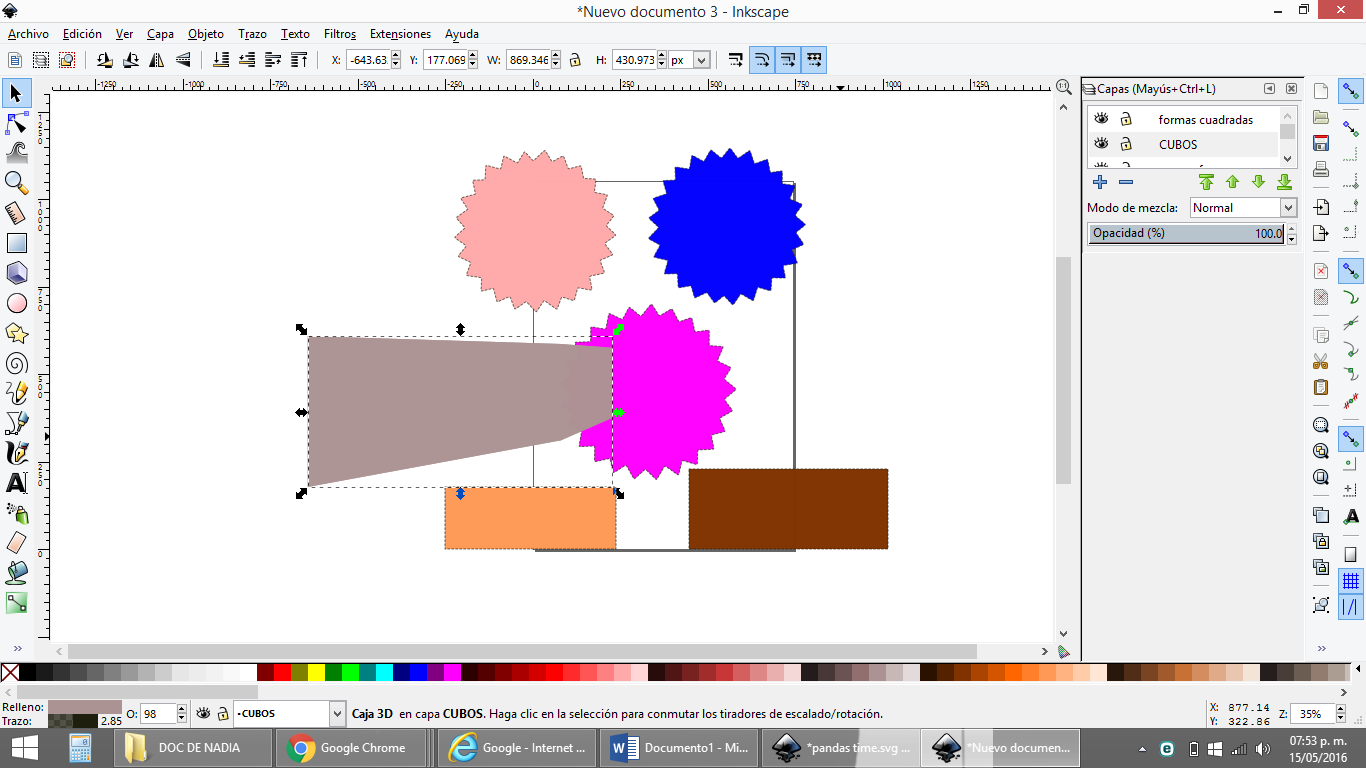This screenshot has height=768, width=1366.
Task: Toggle lock of formas cuadradas layer
Action: coord(1125,119)
